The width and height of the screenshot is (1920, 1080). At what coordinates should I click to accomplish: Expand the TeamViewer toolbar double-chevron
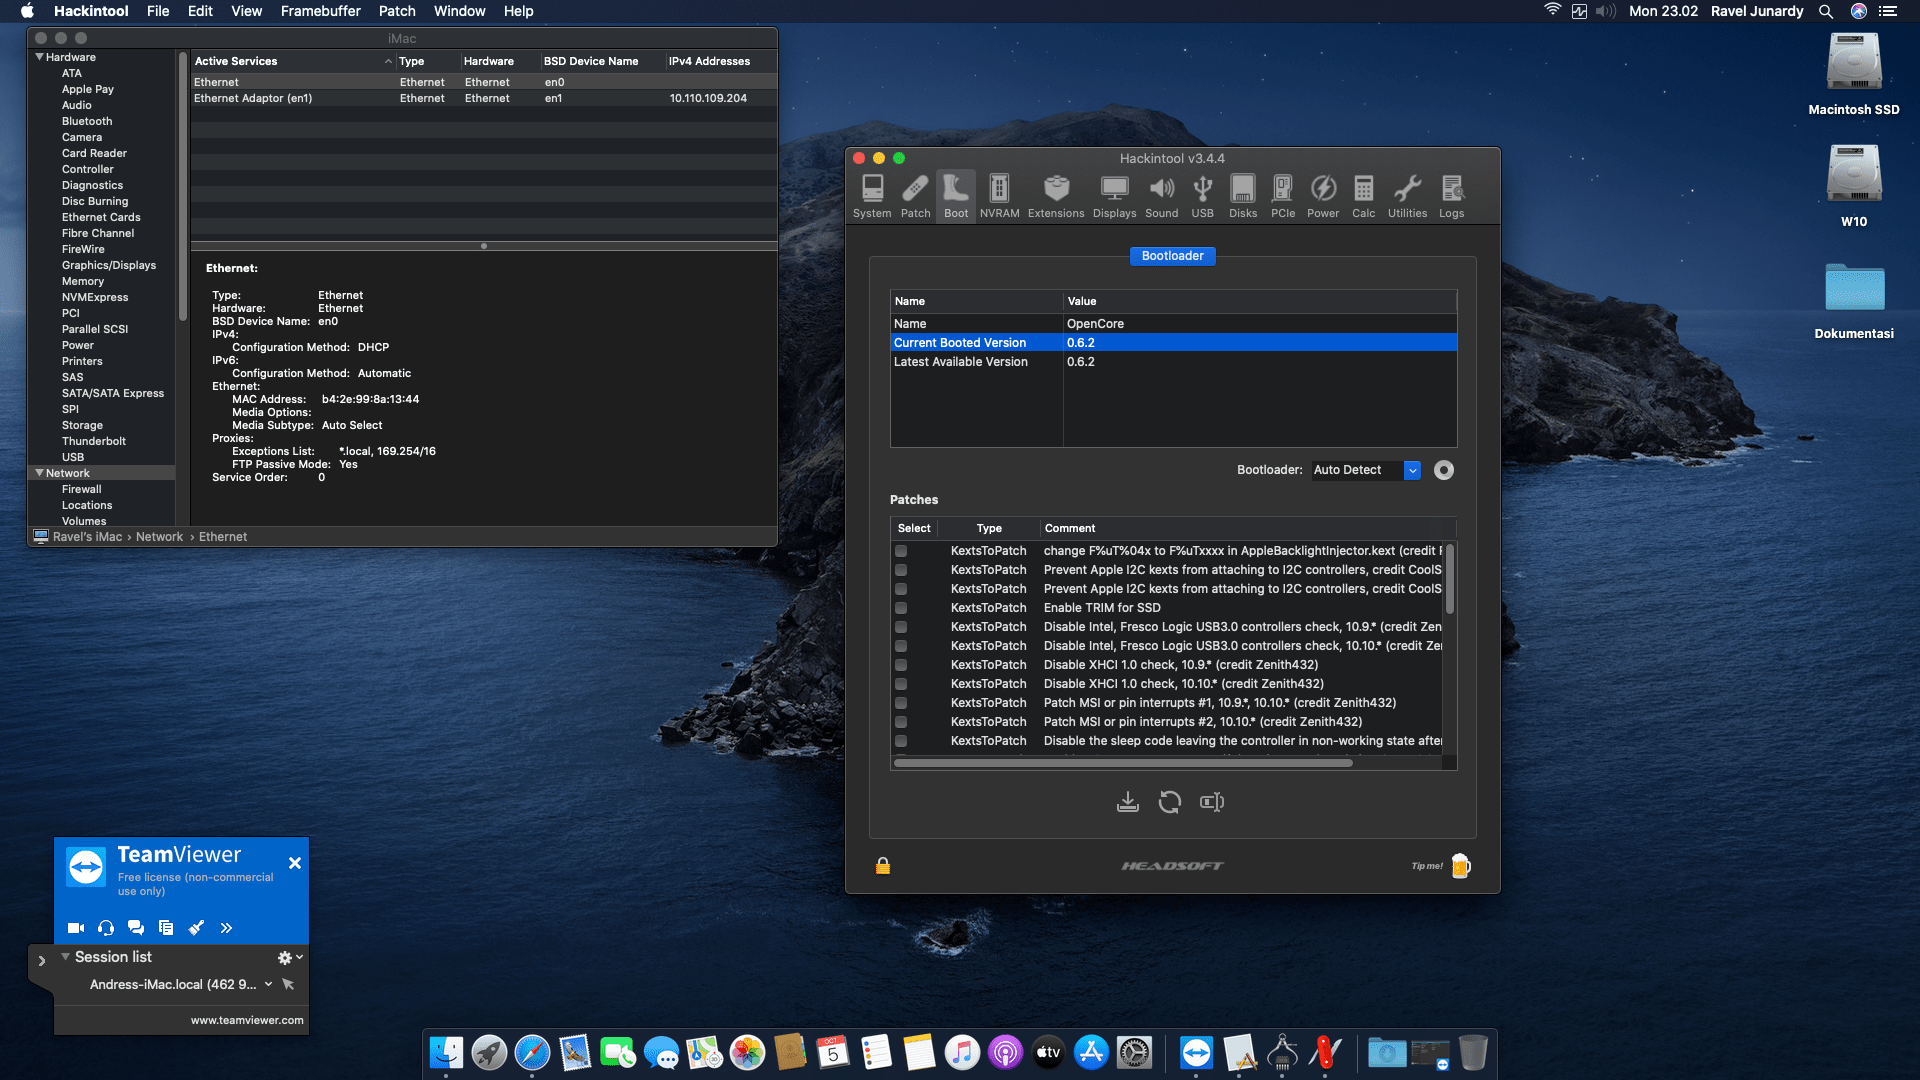click(226, 928)
